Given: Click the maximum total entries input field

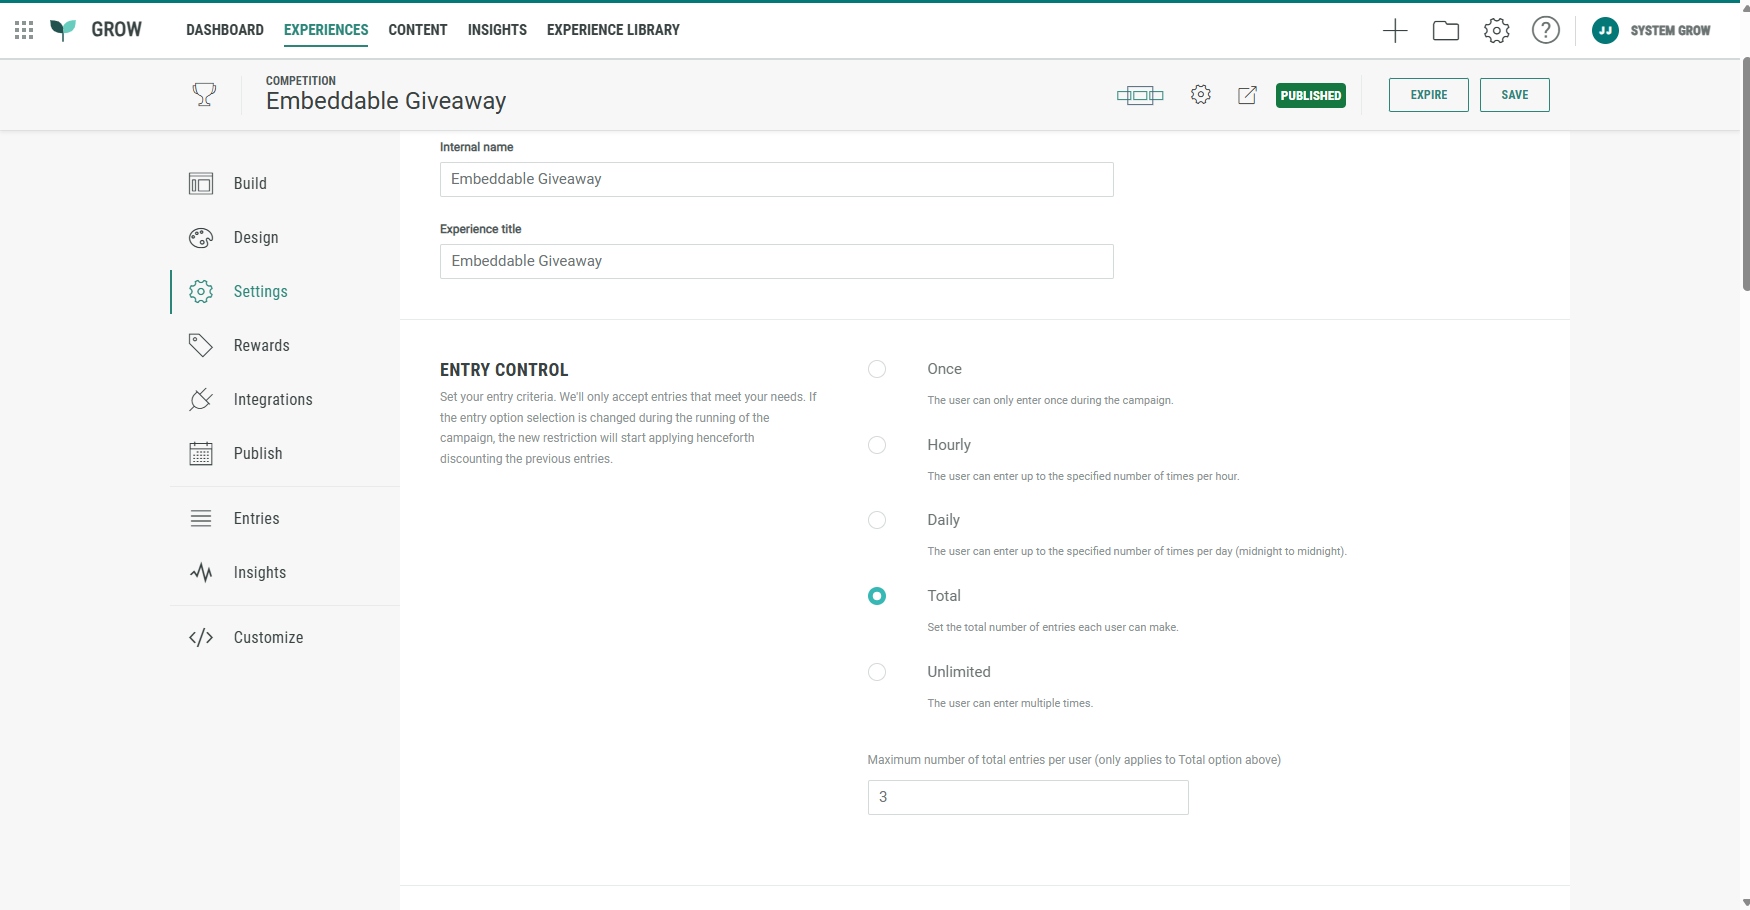Looking at the screenshot, I should pos(1027,798).
